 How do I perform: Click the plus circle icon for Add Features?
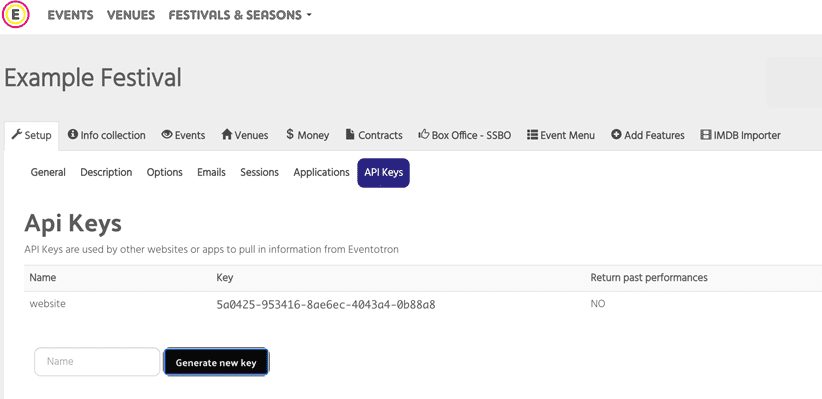pyautogui.click(x=616, y=135)
